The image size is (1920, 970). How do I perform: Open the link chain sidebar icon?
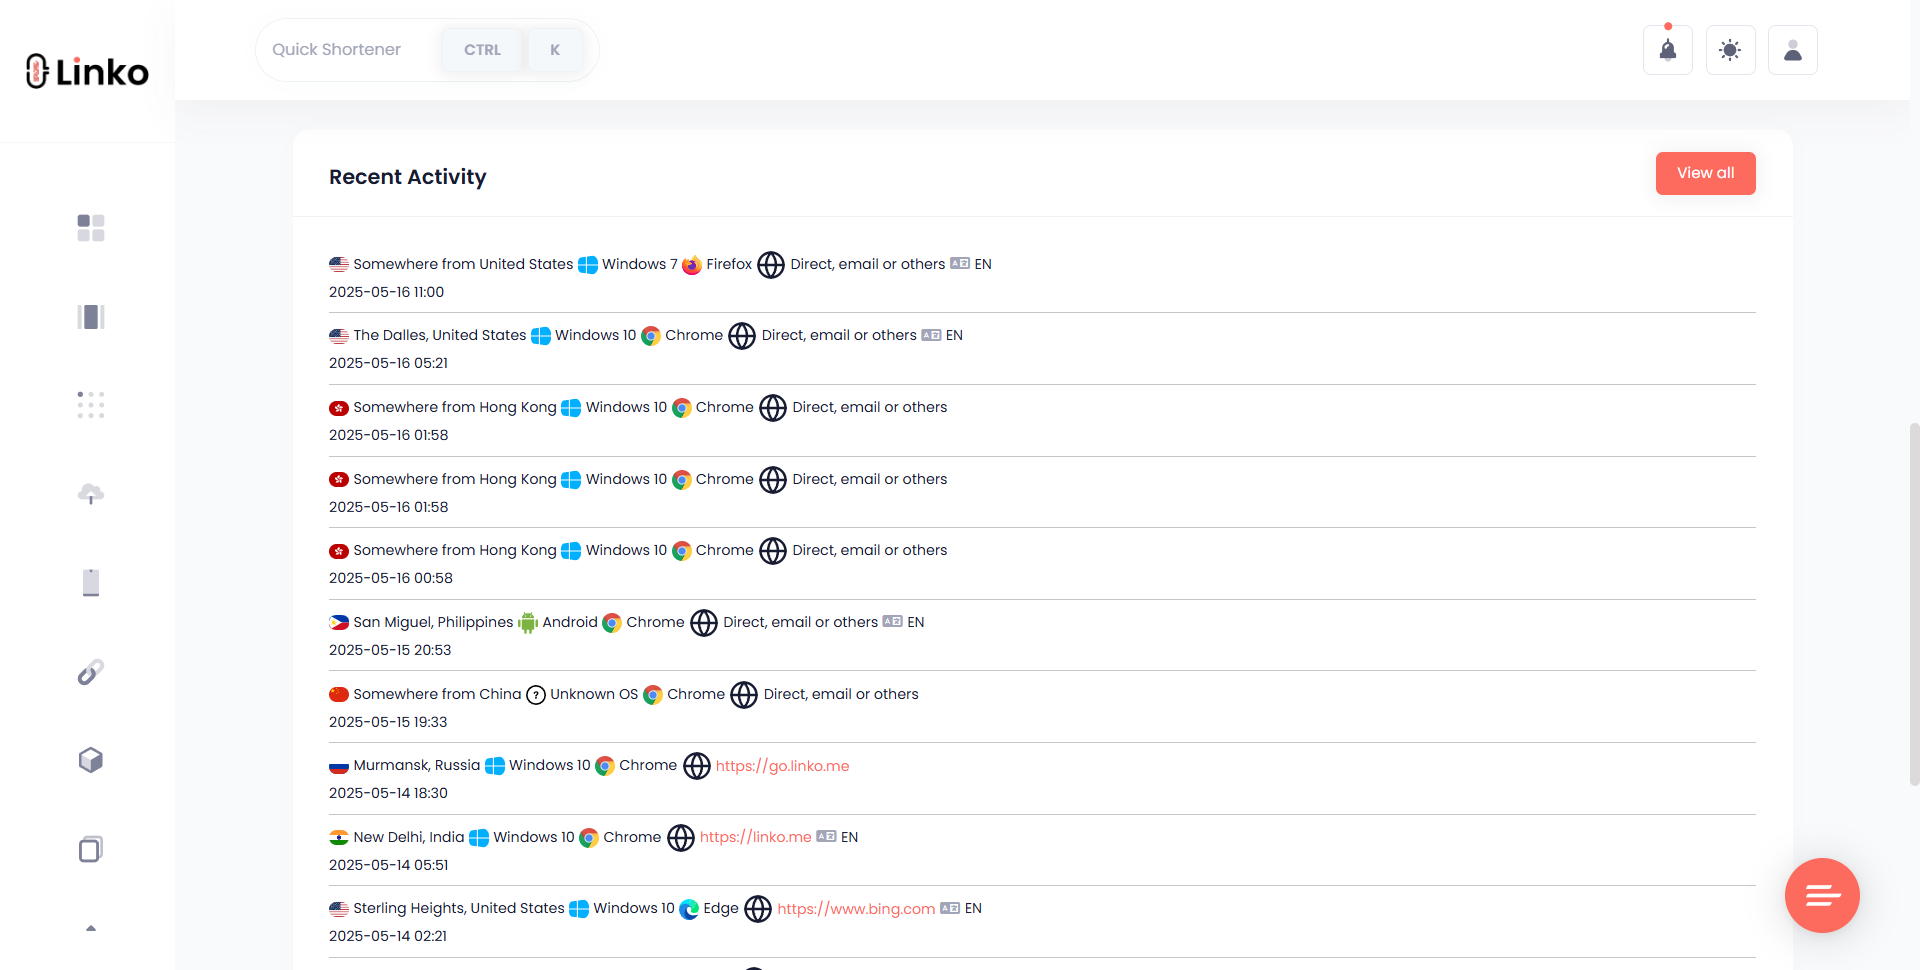[x=91, y=672]
